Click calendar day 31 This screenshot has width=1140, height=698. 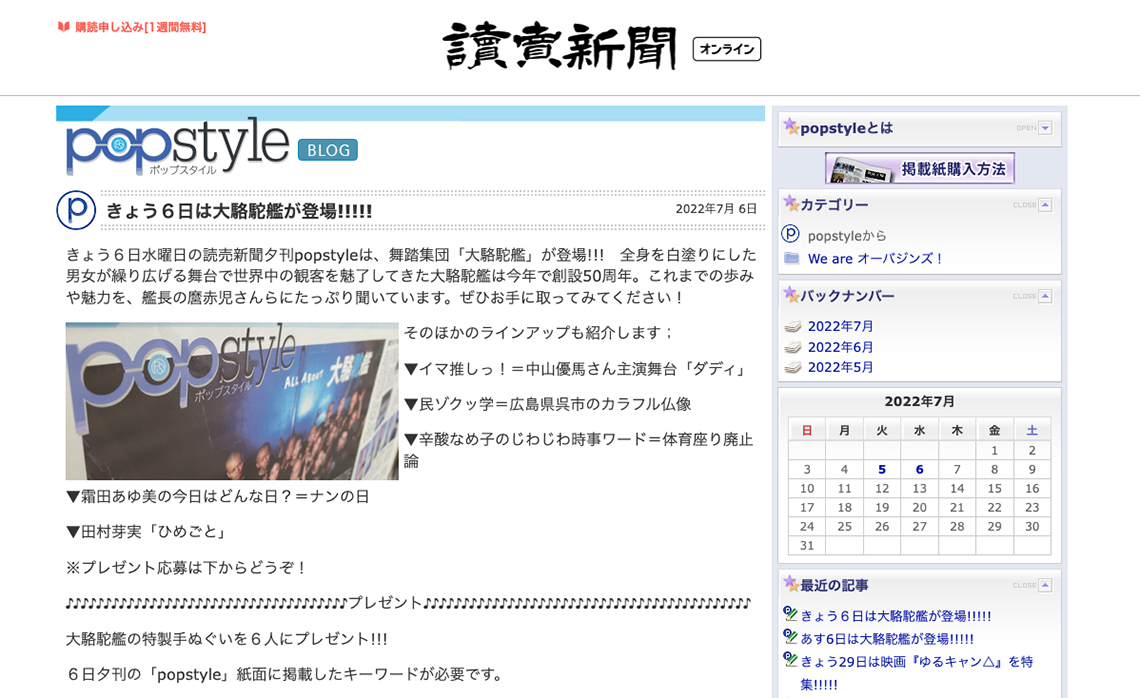coord(807,545)
